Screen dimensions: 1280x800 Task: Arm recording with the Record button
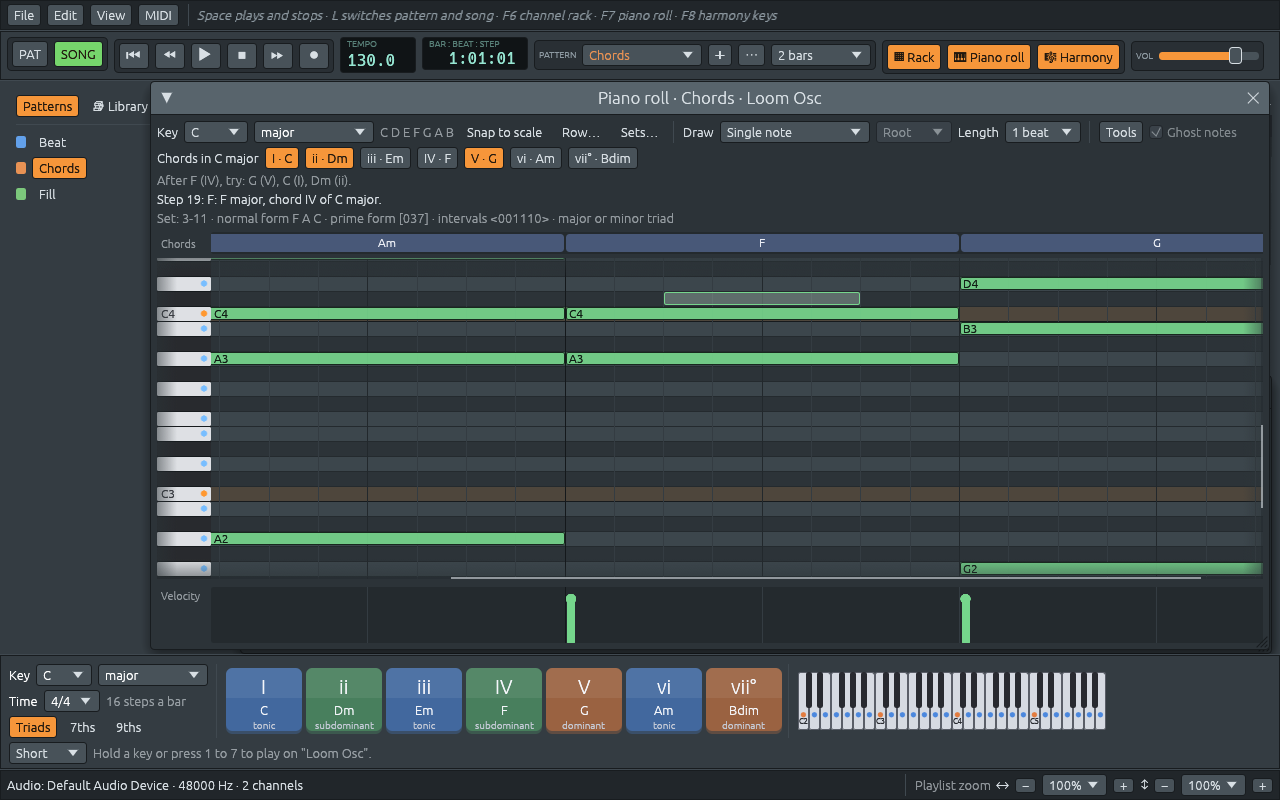[x=314, y=55]
